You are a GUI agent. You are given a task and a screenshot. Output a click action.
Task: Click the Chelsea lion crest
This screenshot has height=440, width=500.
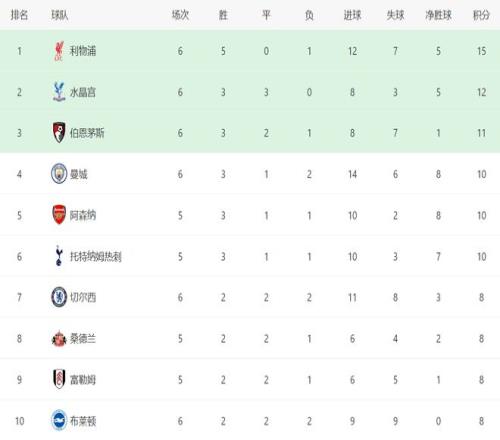point(59,297)
